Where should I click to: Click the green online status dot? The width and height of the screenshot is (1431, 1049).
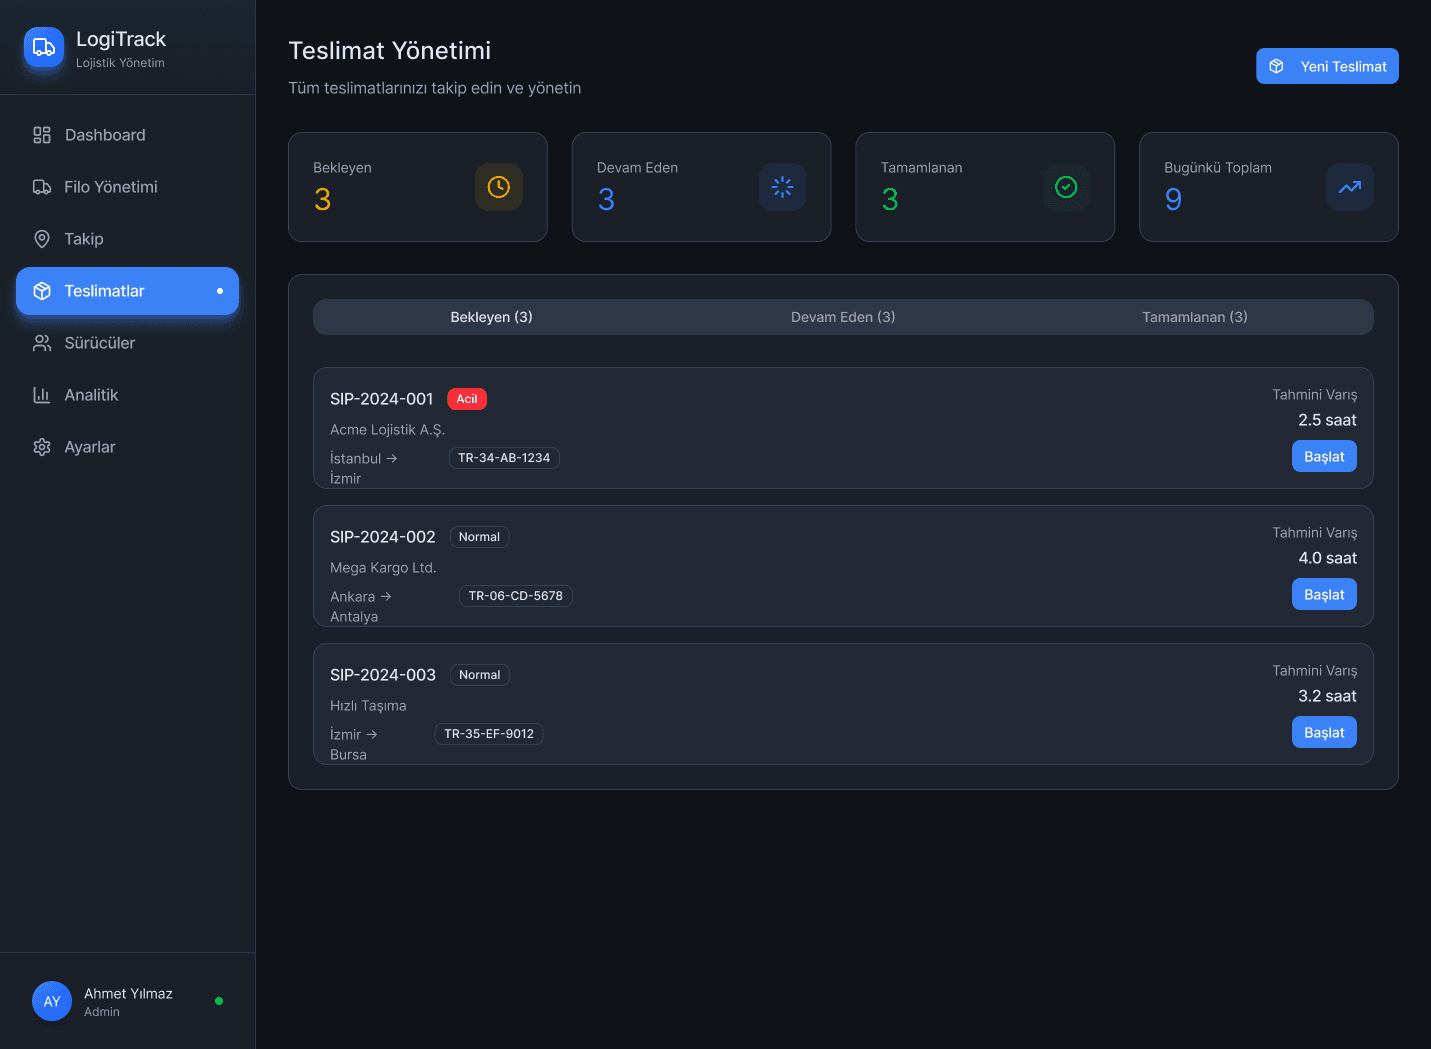[x=219, y=1001]
